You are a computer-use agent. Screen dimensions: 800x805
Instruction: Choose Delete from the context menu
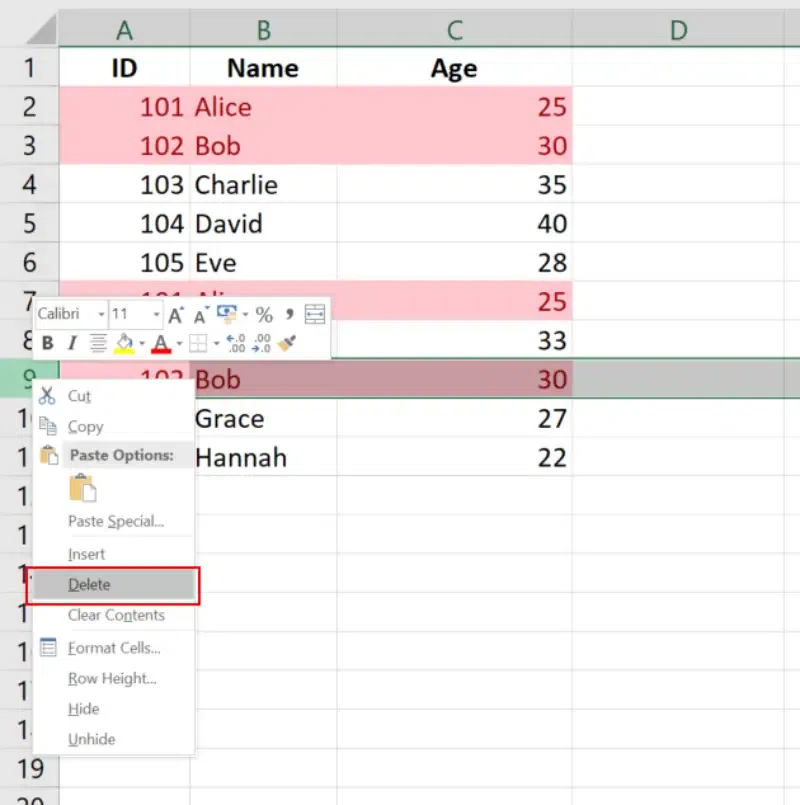[89, 585]
